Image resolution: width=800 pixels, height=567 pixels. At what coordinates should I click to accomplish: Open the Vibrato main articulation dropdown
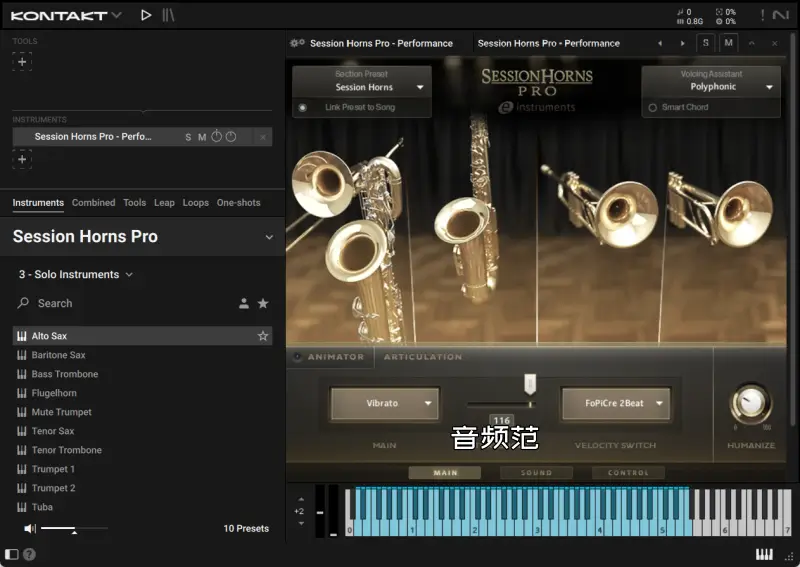pos(385,403)
